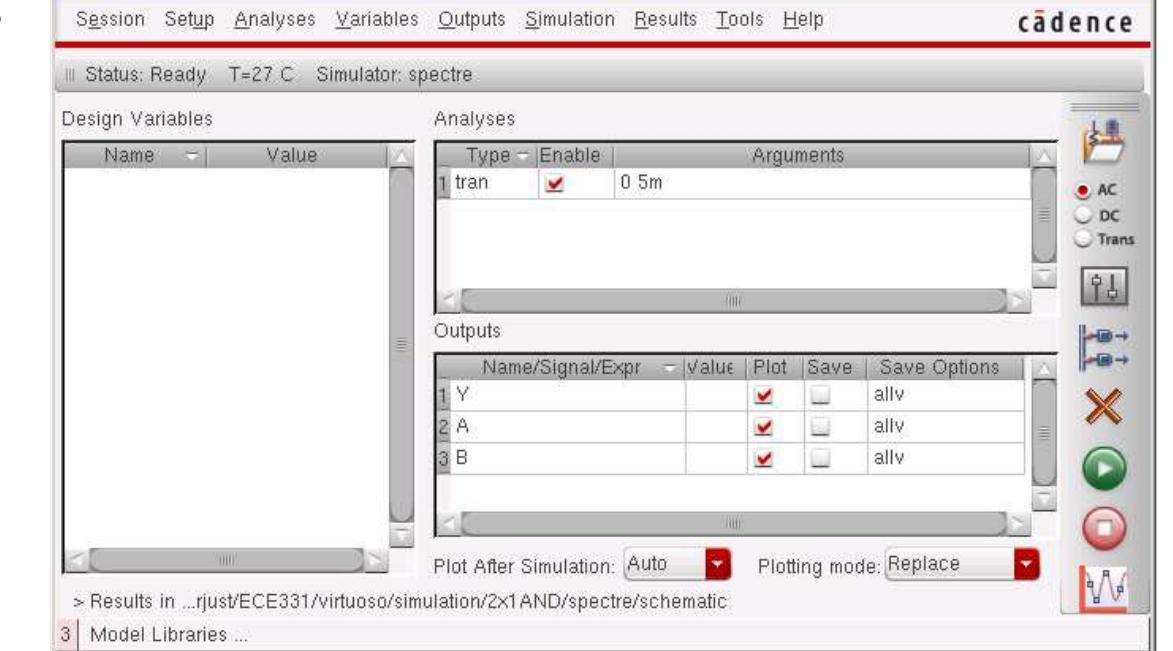Click the Analyses horizontal scrollbar
This screenshot has width=1173, height=651.
734,298
